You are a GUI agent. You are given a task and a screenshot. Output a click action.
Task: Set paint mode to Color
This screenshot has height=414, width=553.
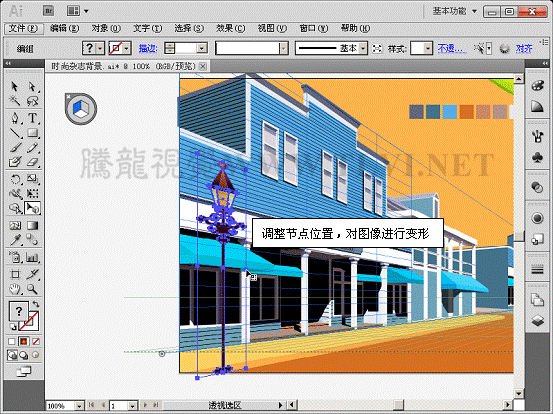point(12,341)
